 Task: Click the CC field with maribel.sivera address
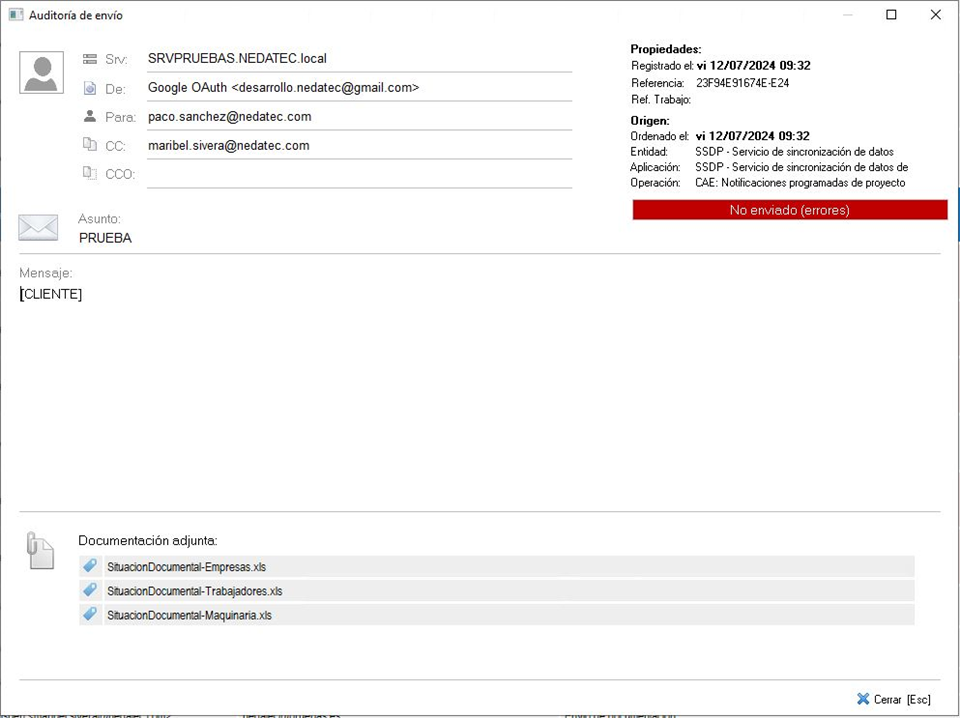358,146
